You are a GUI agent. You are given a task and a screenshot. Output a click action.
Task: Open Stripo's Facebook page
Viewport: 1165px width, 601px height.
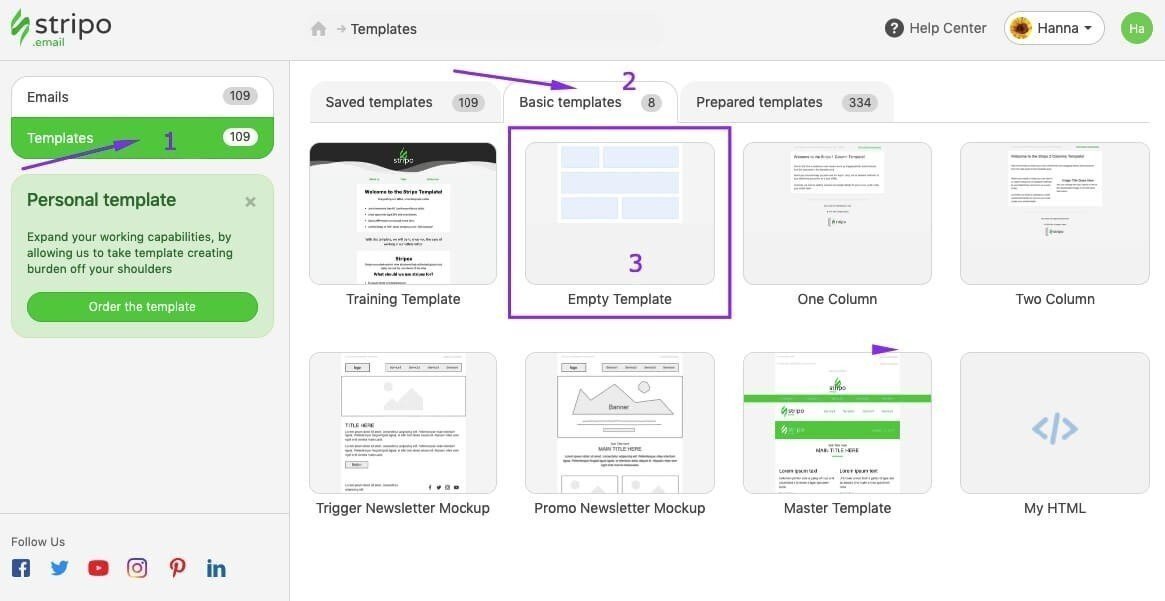click(x=20, y=567)
